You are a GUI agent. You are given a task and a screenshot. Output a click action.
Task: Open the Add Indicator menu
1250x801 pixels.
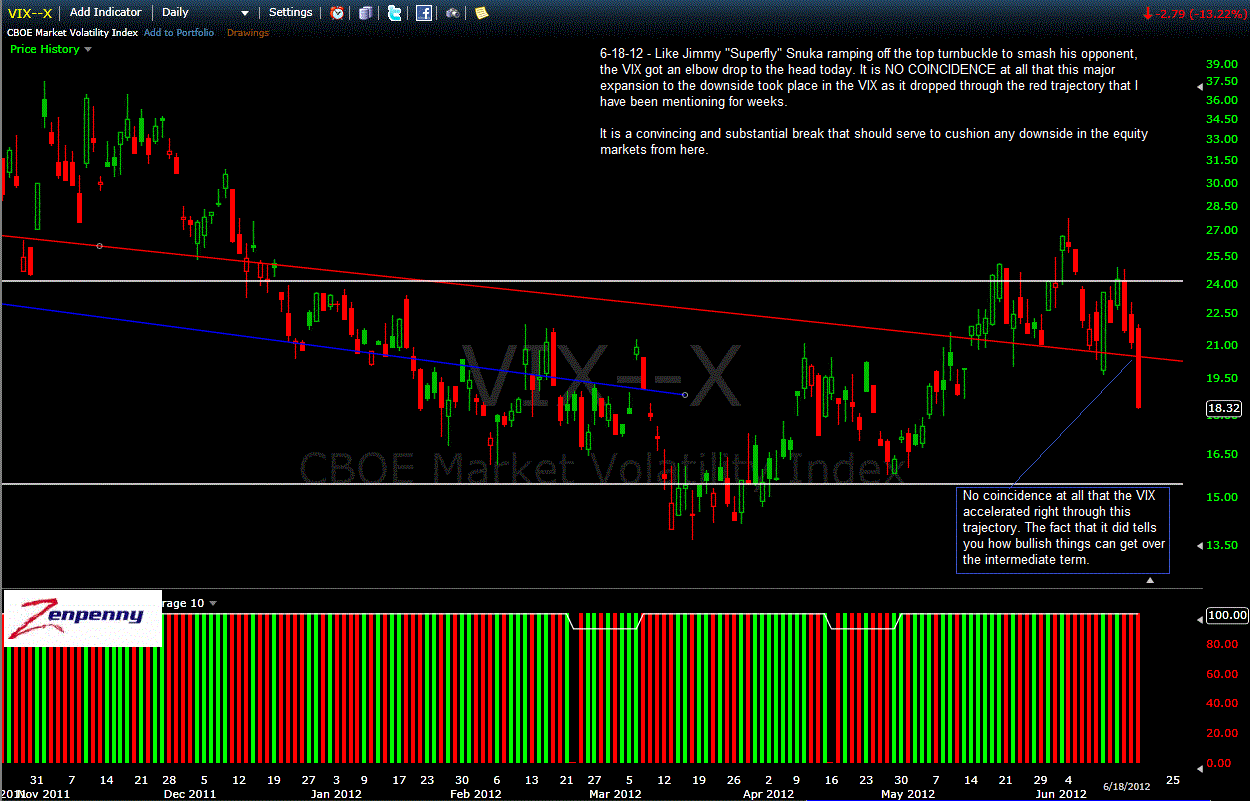(105, 13)
